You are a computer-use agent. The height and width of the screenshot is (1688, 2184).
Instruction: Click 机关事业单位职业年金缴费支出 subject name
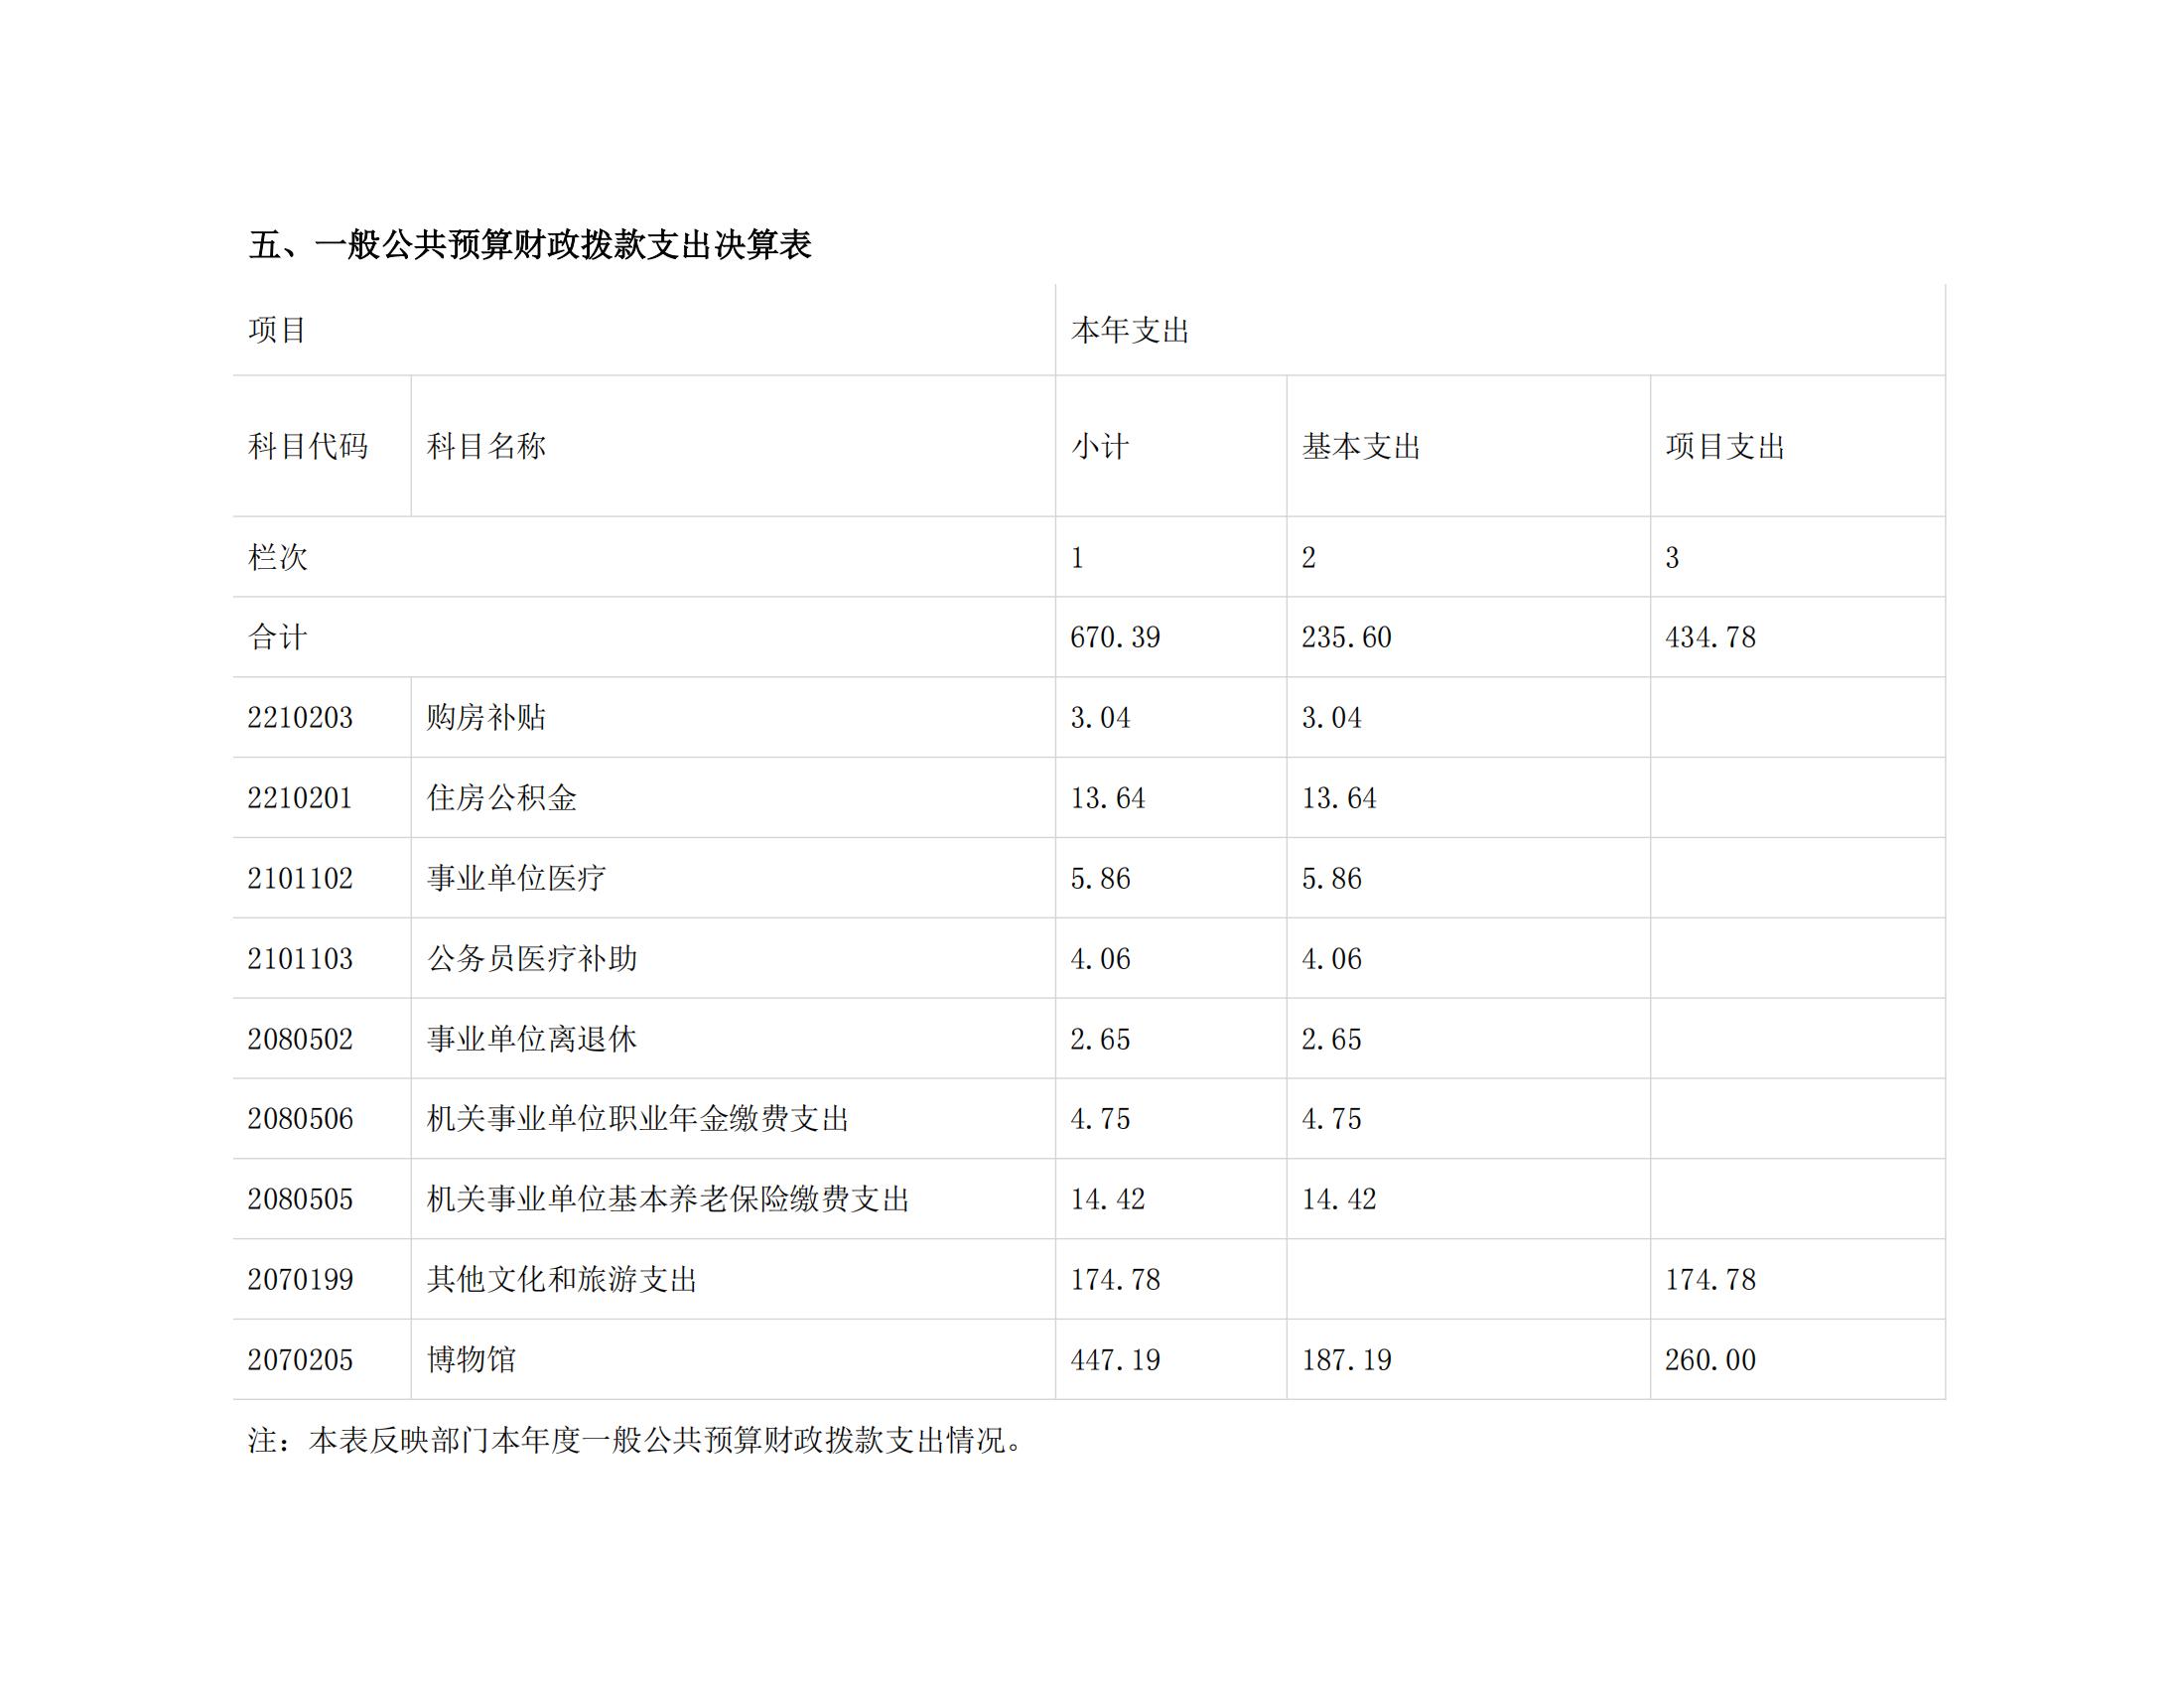tap(638, 1118)
